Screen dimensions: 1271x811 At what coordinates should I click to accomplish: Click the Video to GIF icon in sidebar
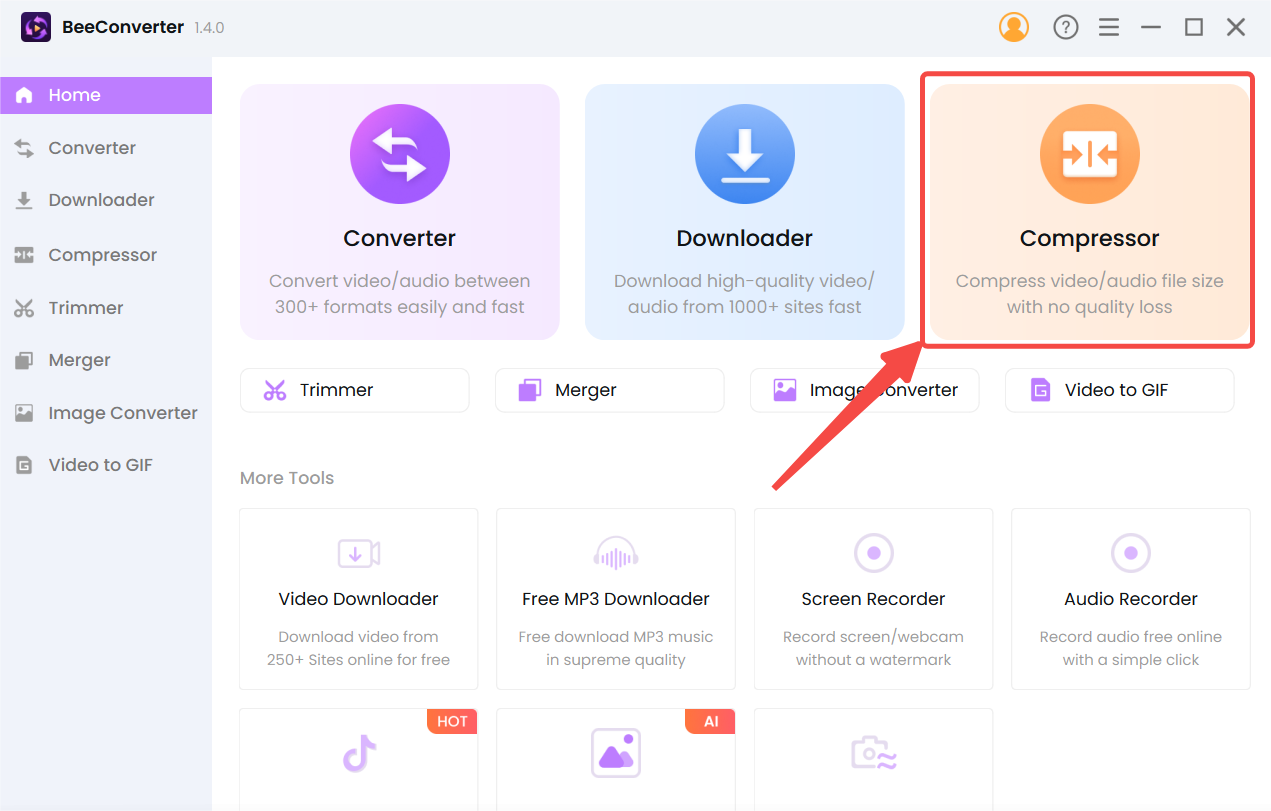coord(24,465)
